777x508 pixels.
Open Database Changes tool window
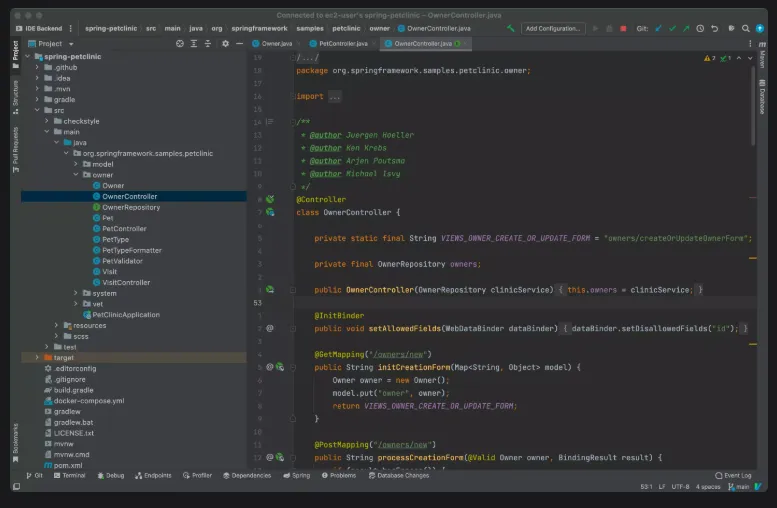pos(399,476)
